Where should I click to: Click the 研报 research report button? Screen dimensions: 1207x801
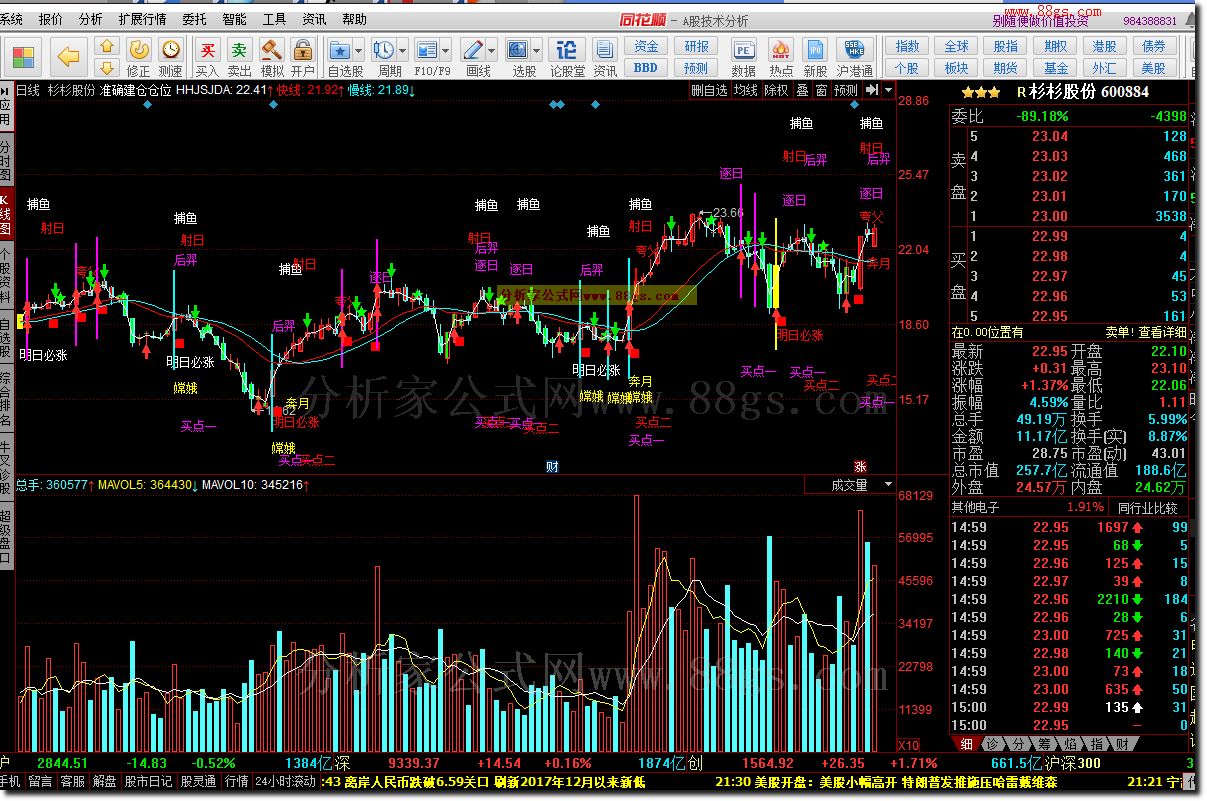pyautogui.click(x=697, y=46)
